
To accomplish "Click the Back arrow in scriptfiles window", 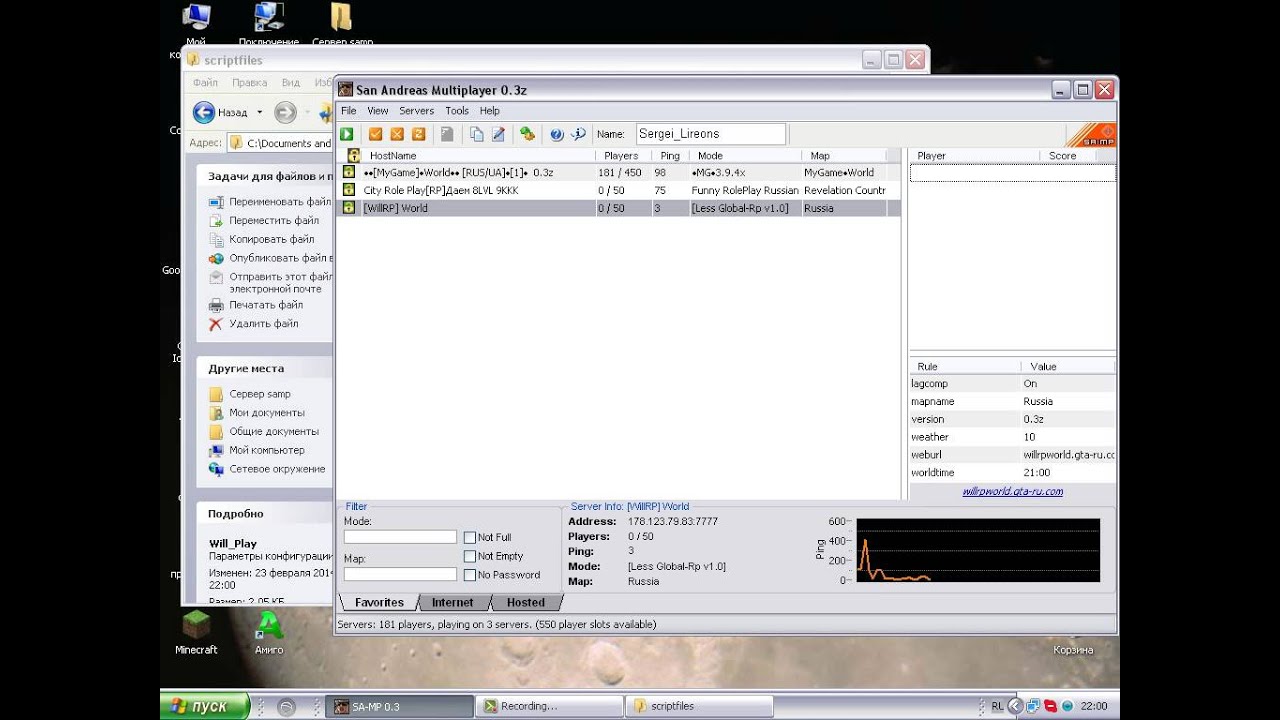I will click(204, 112).
